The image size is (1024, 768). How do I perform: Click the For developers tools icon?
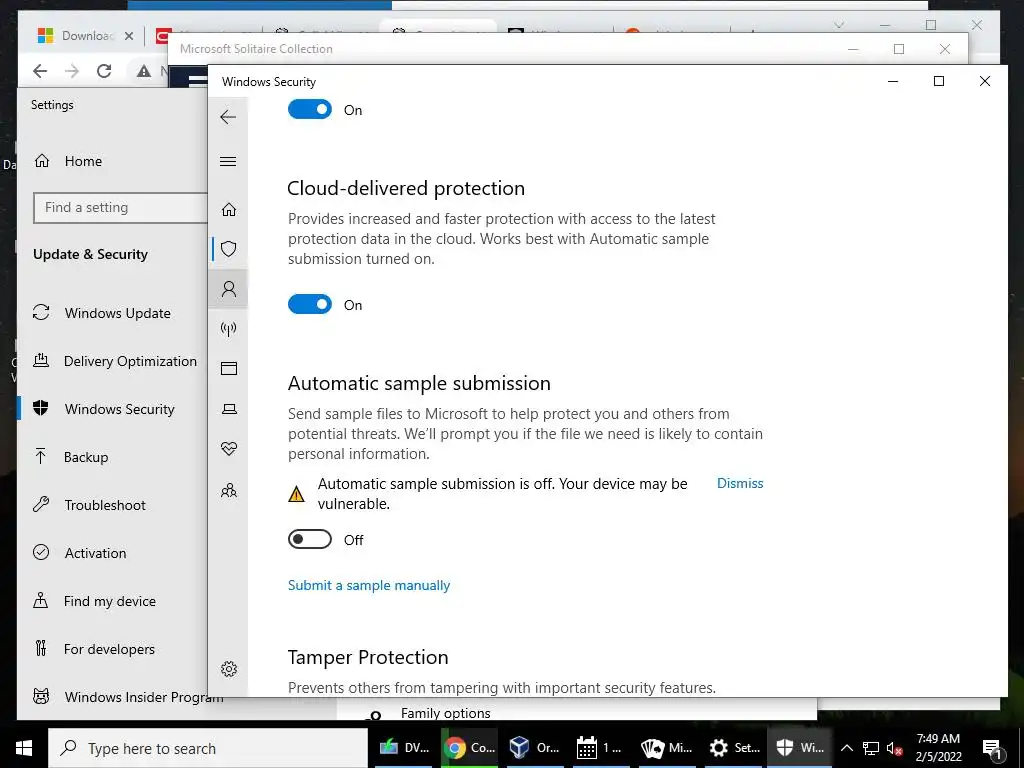tap(41, 648)
